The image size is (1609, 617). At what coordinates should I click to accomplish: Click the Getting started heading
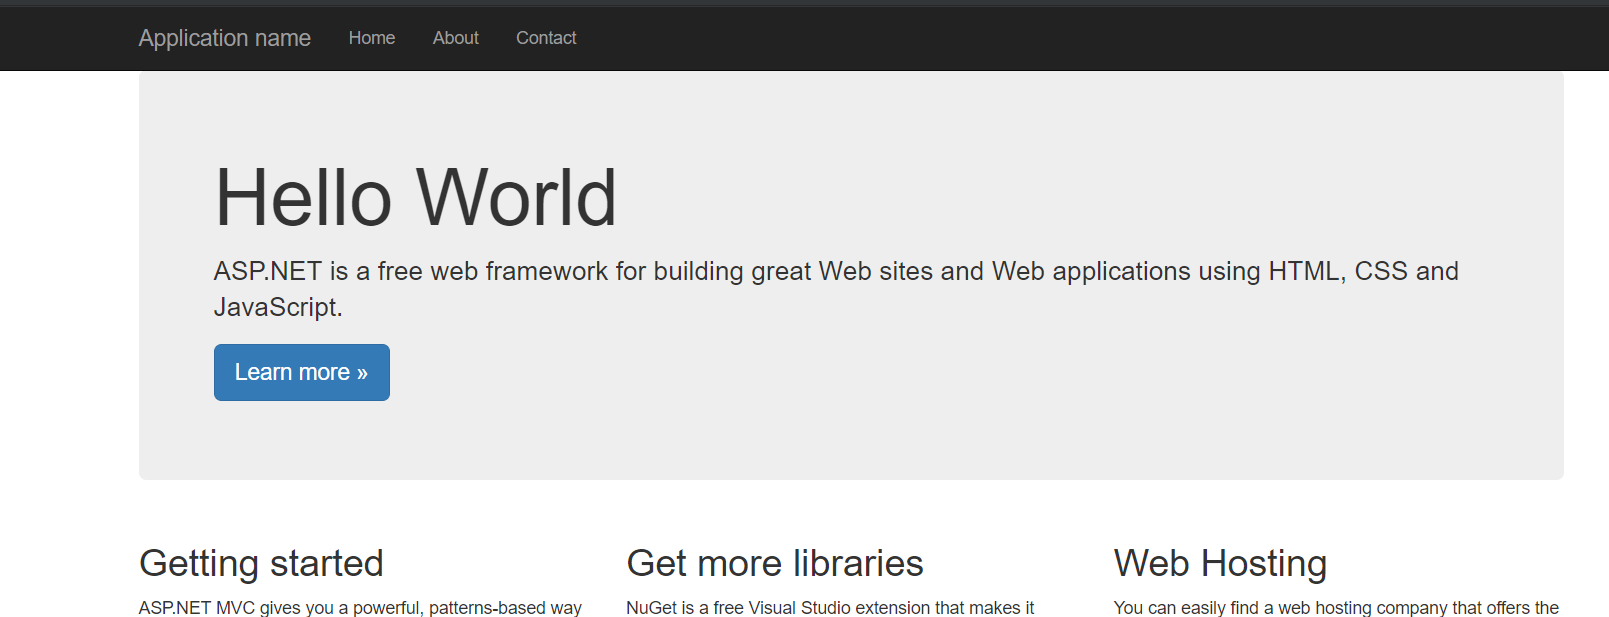click(x=261, y=564)
